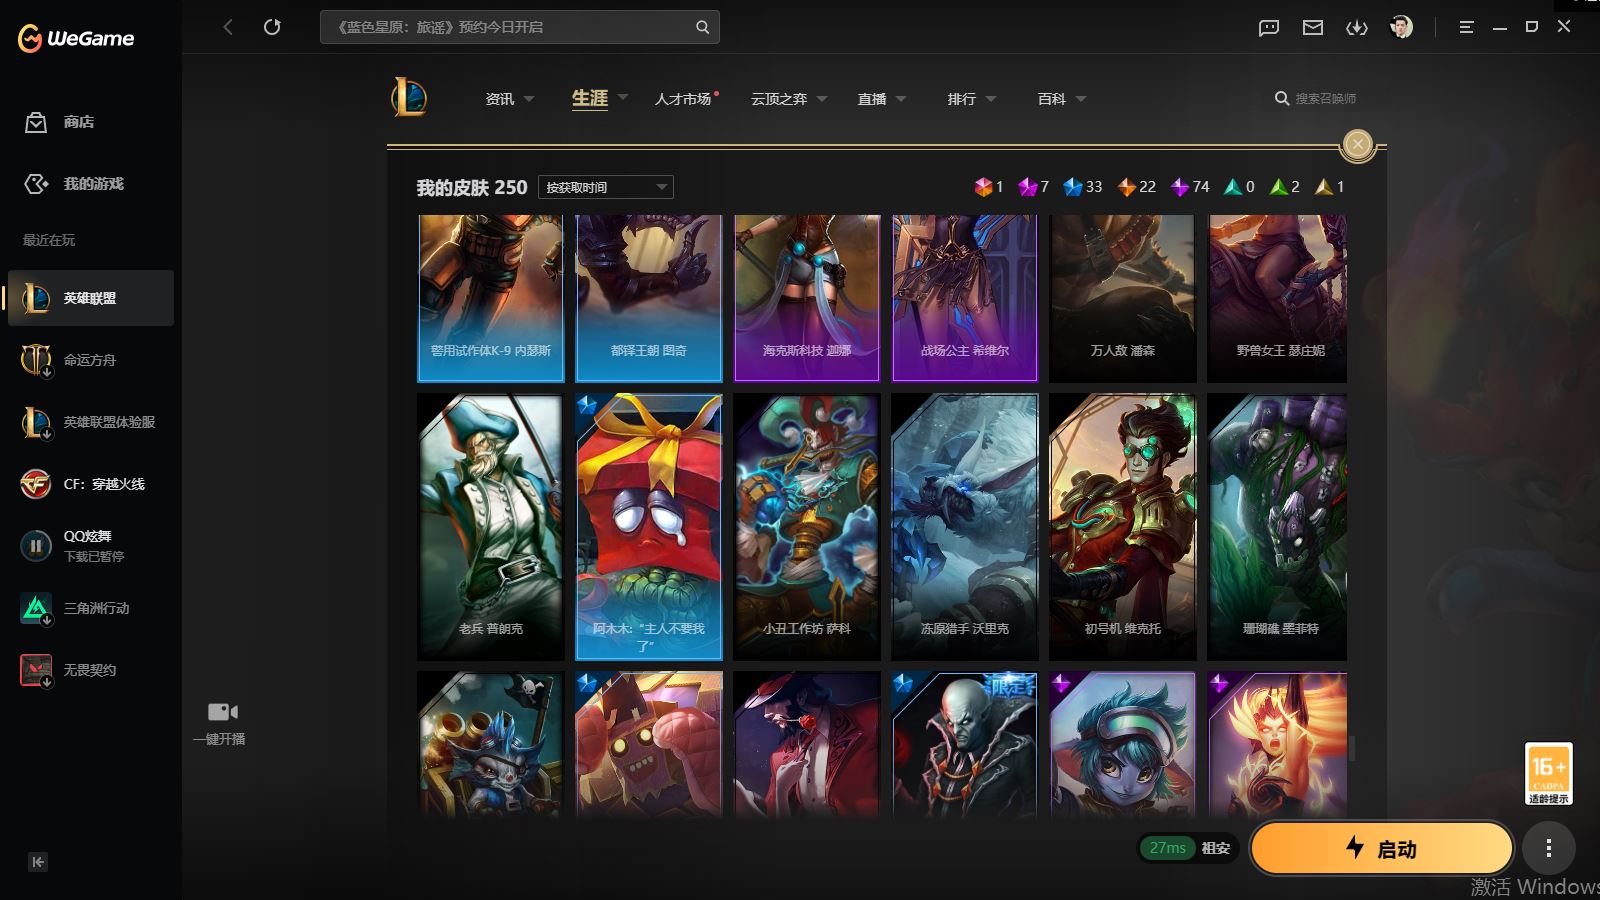Click the skin list scrollbar
The width and height of the screenshot is (1600, 900).
1352,748
